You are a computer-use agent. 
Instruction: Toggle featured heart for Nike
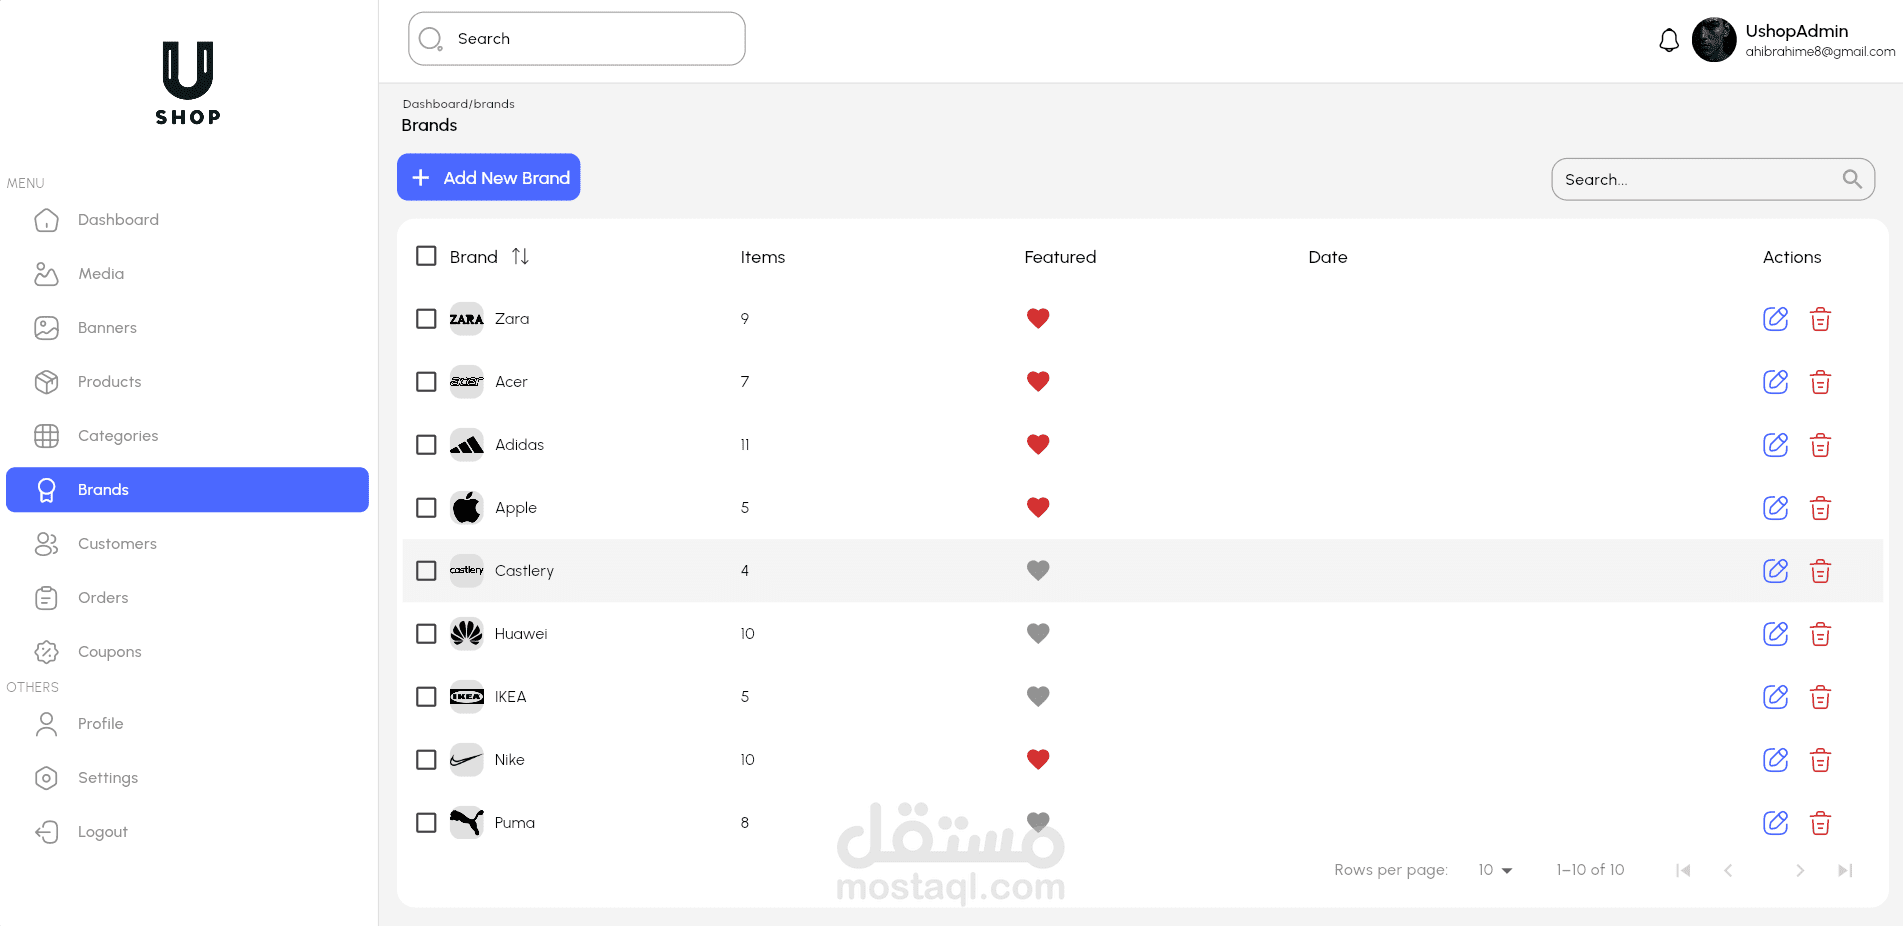1038,760
